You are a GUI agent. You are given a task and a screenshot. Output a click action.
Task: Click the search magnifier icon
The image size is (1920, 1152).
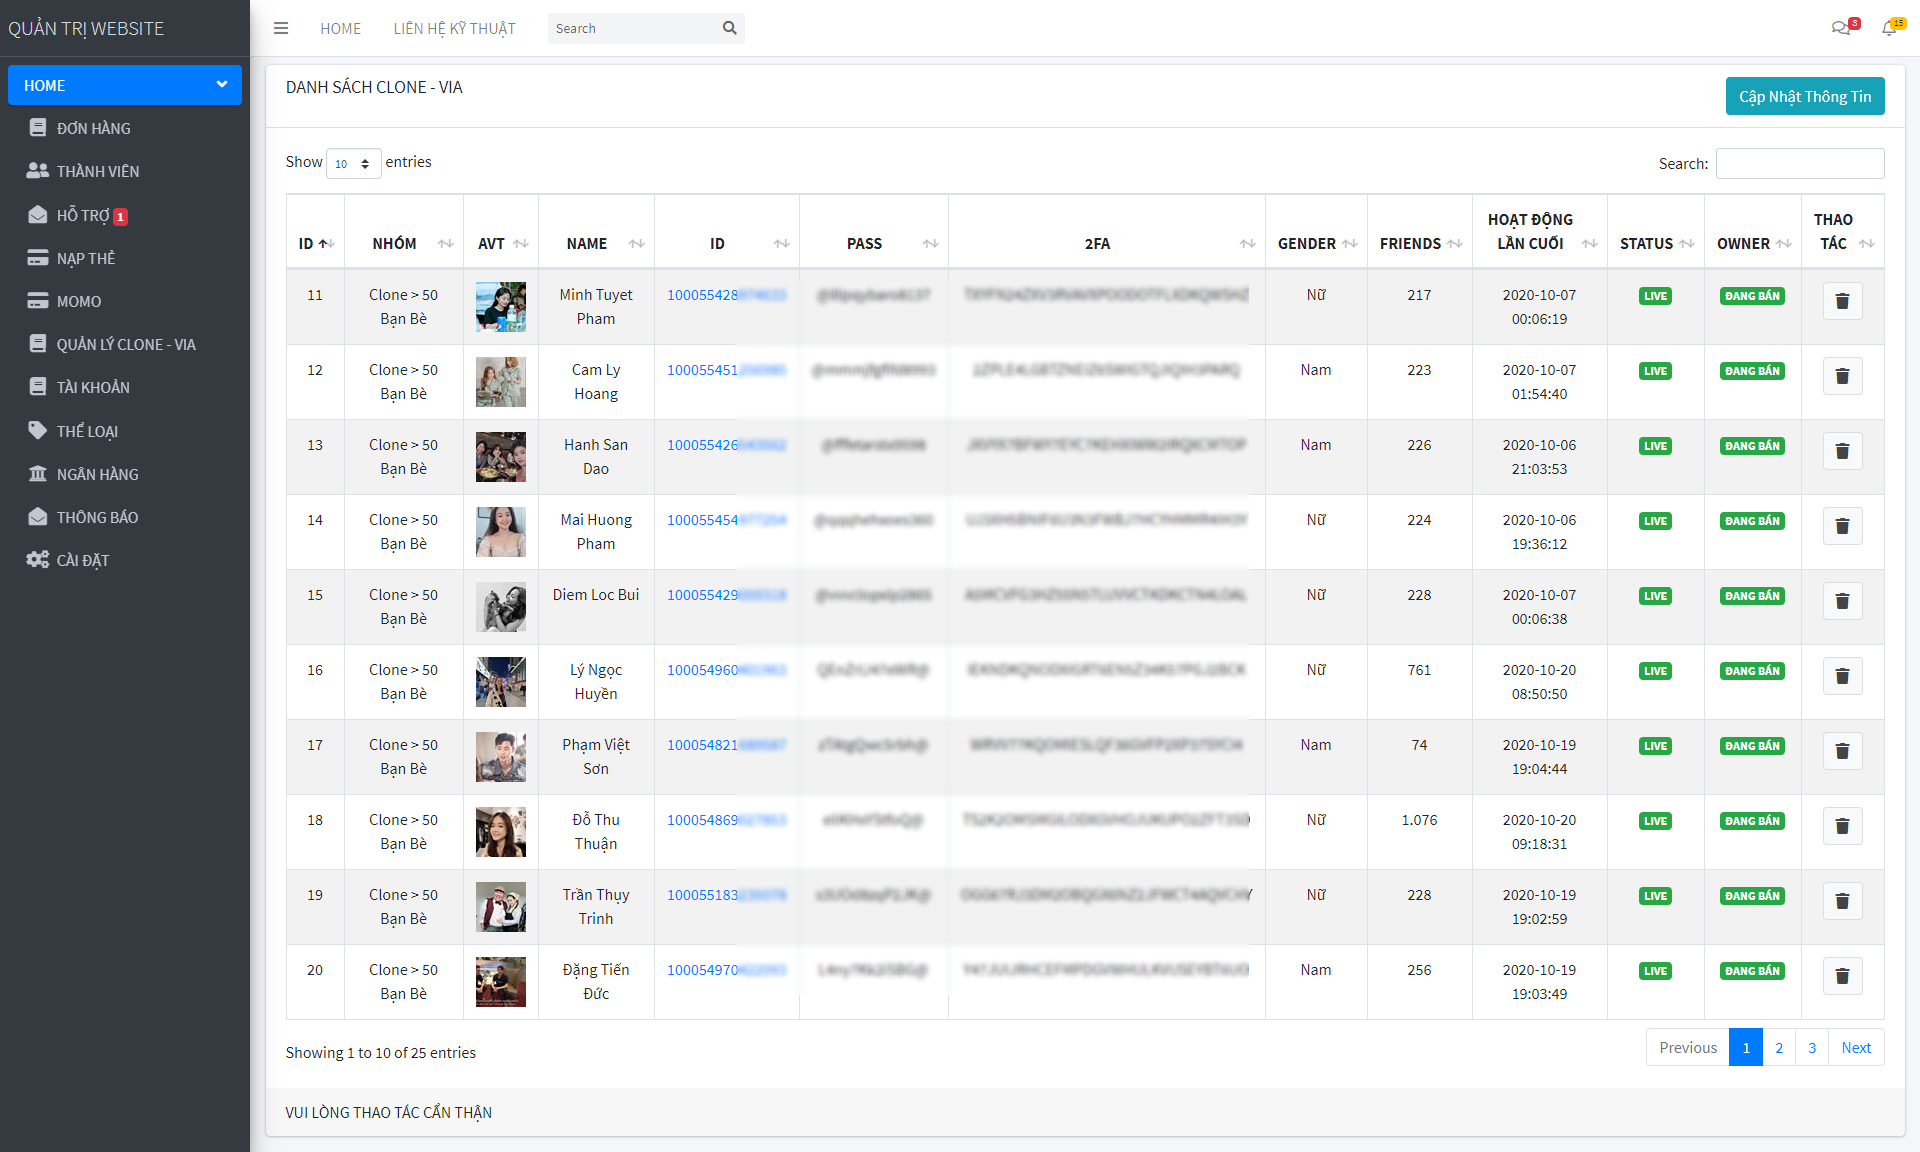coord(730,28)
